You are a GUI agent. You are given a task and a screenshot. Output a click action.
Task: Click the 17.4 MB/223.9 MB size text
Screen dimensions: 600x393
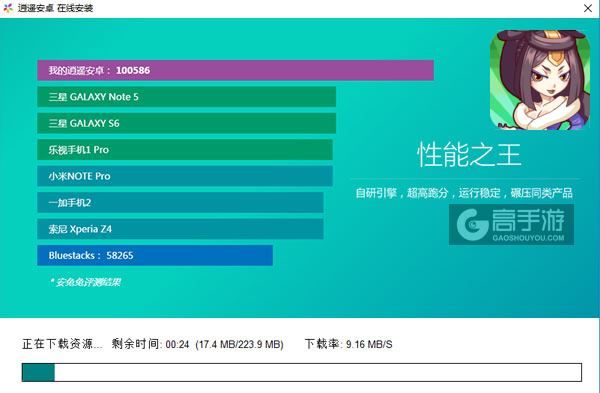pyautogui.click(x=240, y=345)
